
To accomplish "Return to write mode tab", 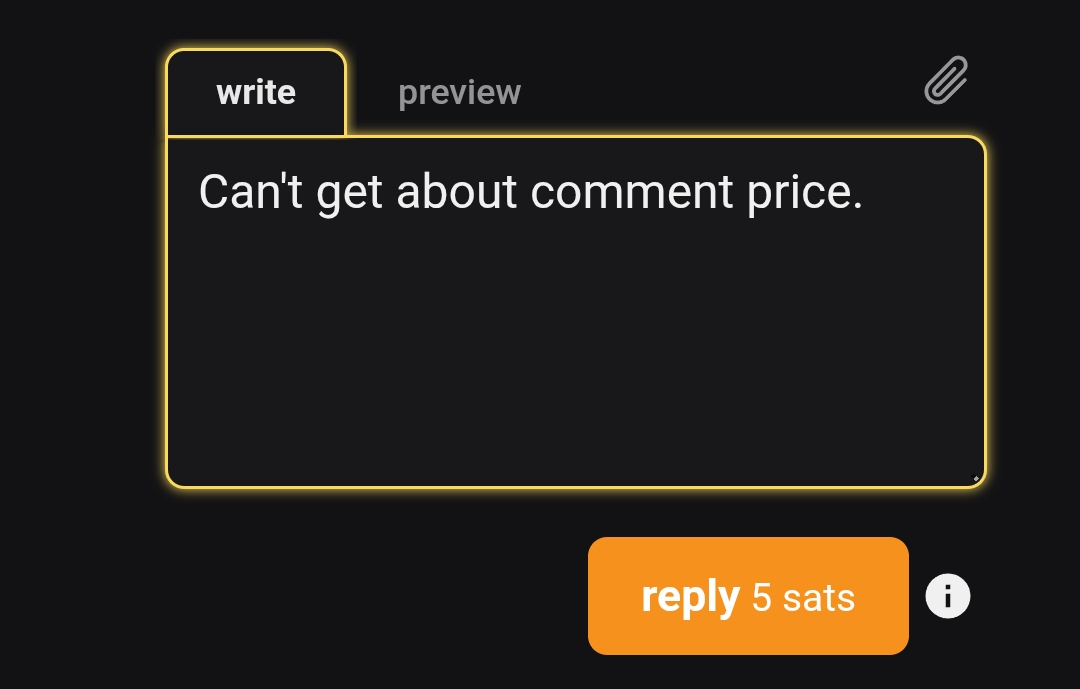I will 256,93.
